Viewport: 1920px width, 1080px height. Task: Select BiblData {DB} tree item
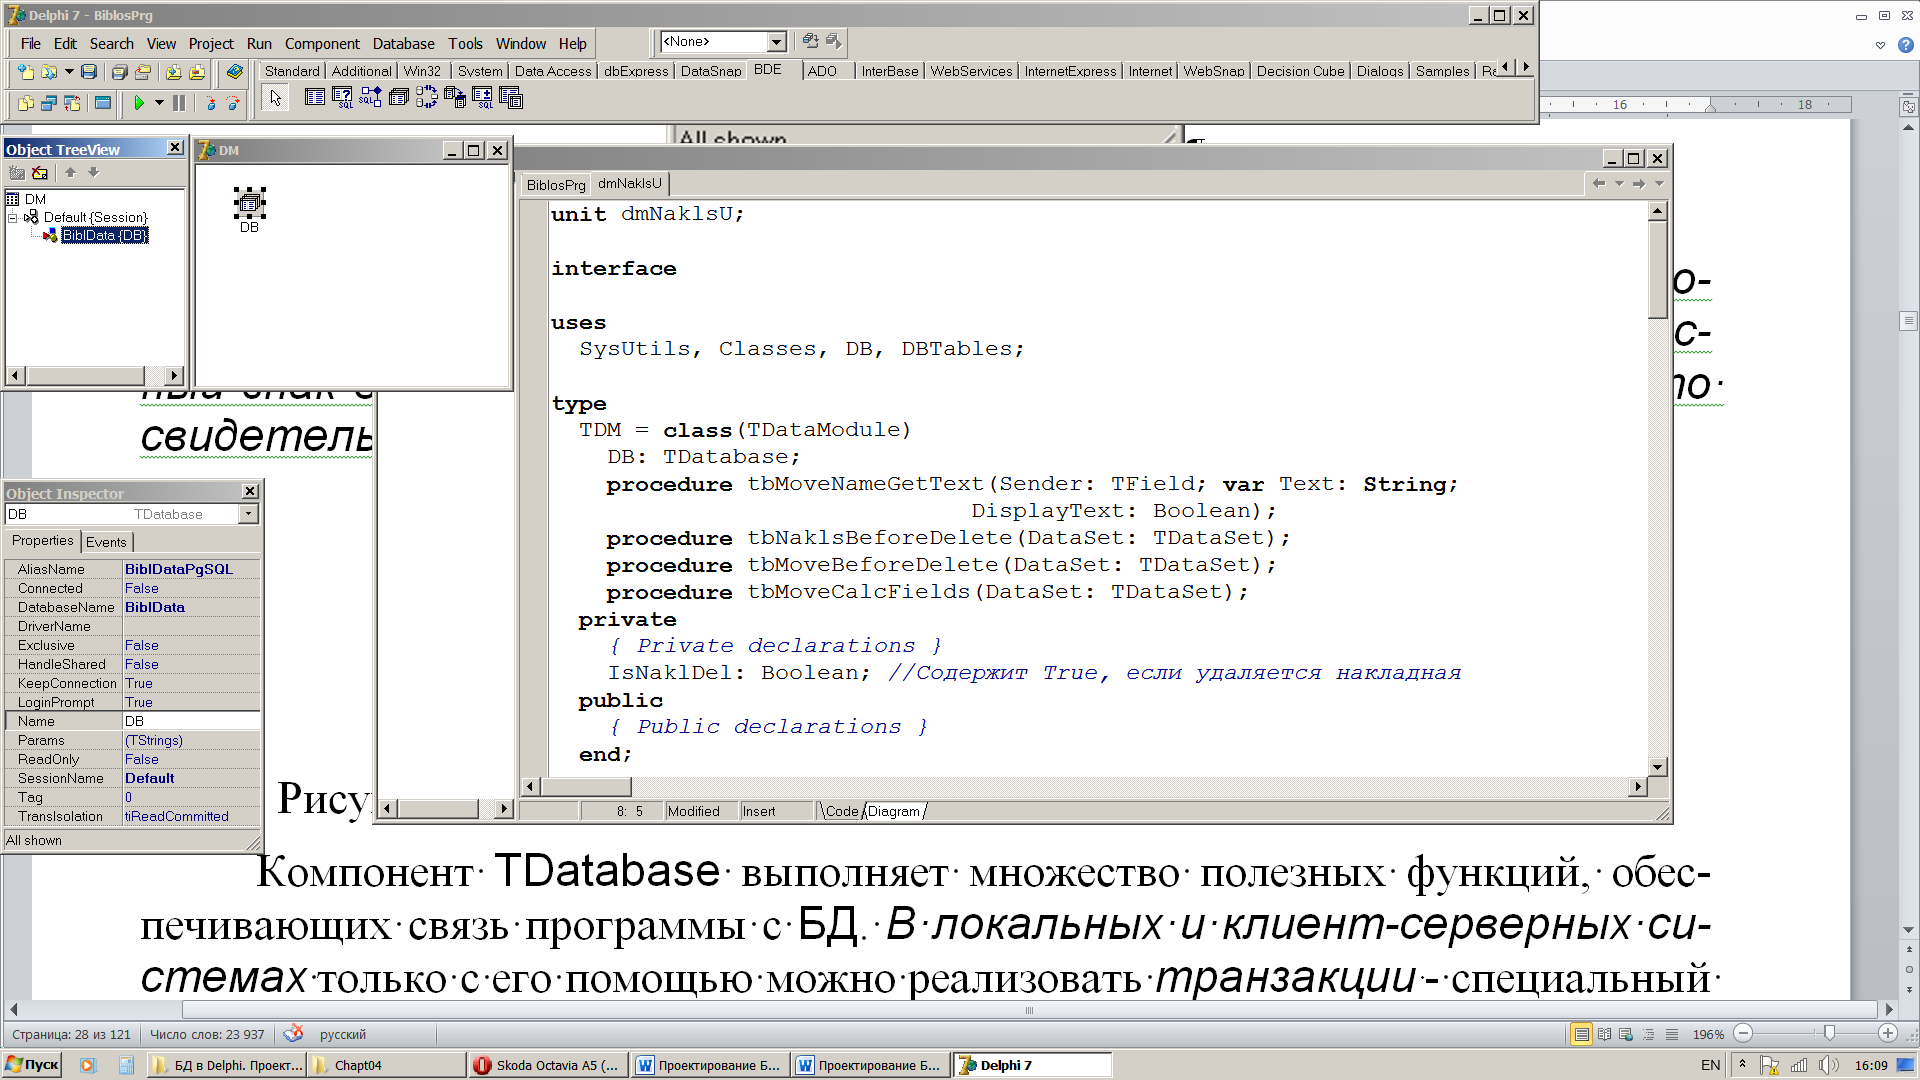pos(104,235)
